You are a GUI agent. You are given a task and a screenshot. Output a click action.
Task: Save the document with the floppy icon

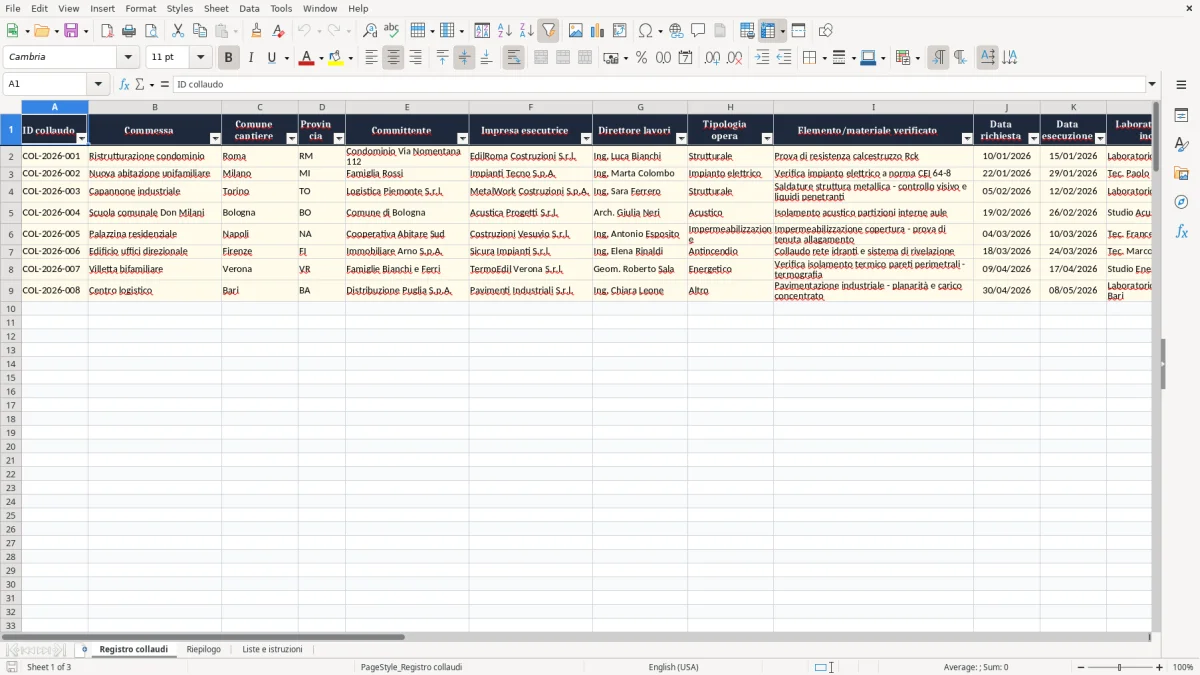click(x=71, y=31)
